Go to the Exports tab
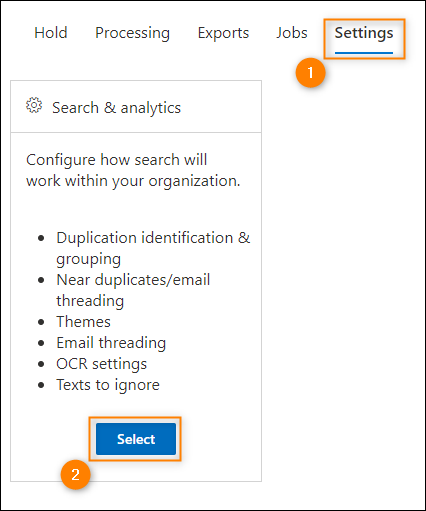This screenshot has width=426, height=511. click(x=223, y=33)
